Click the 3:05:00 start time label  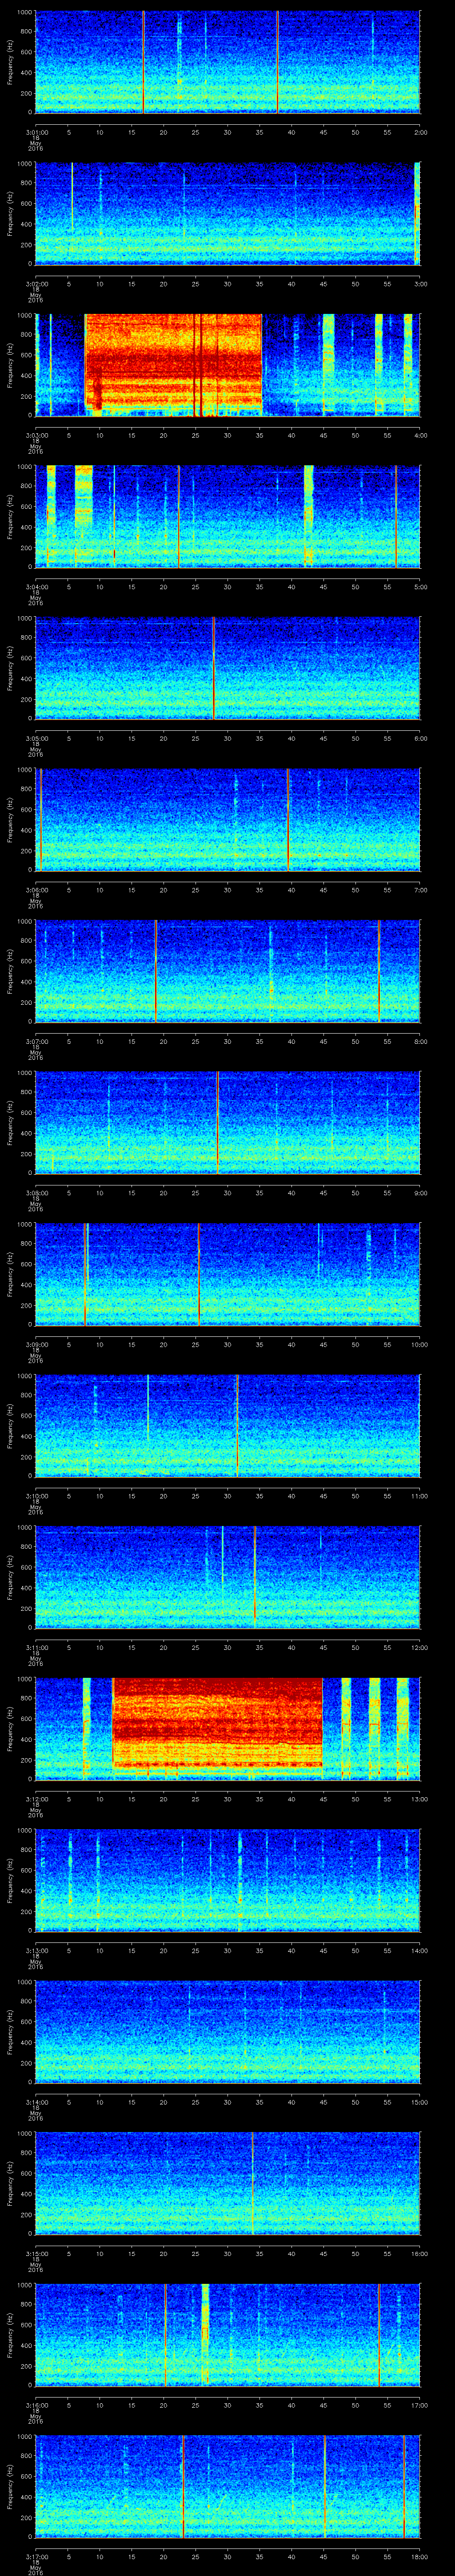(36, 738)
